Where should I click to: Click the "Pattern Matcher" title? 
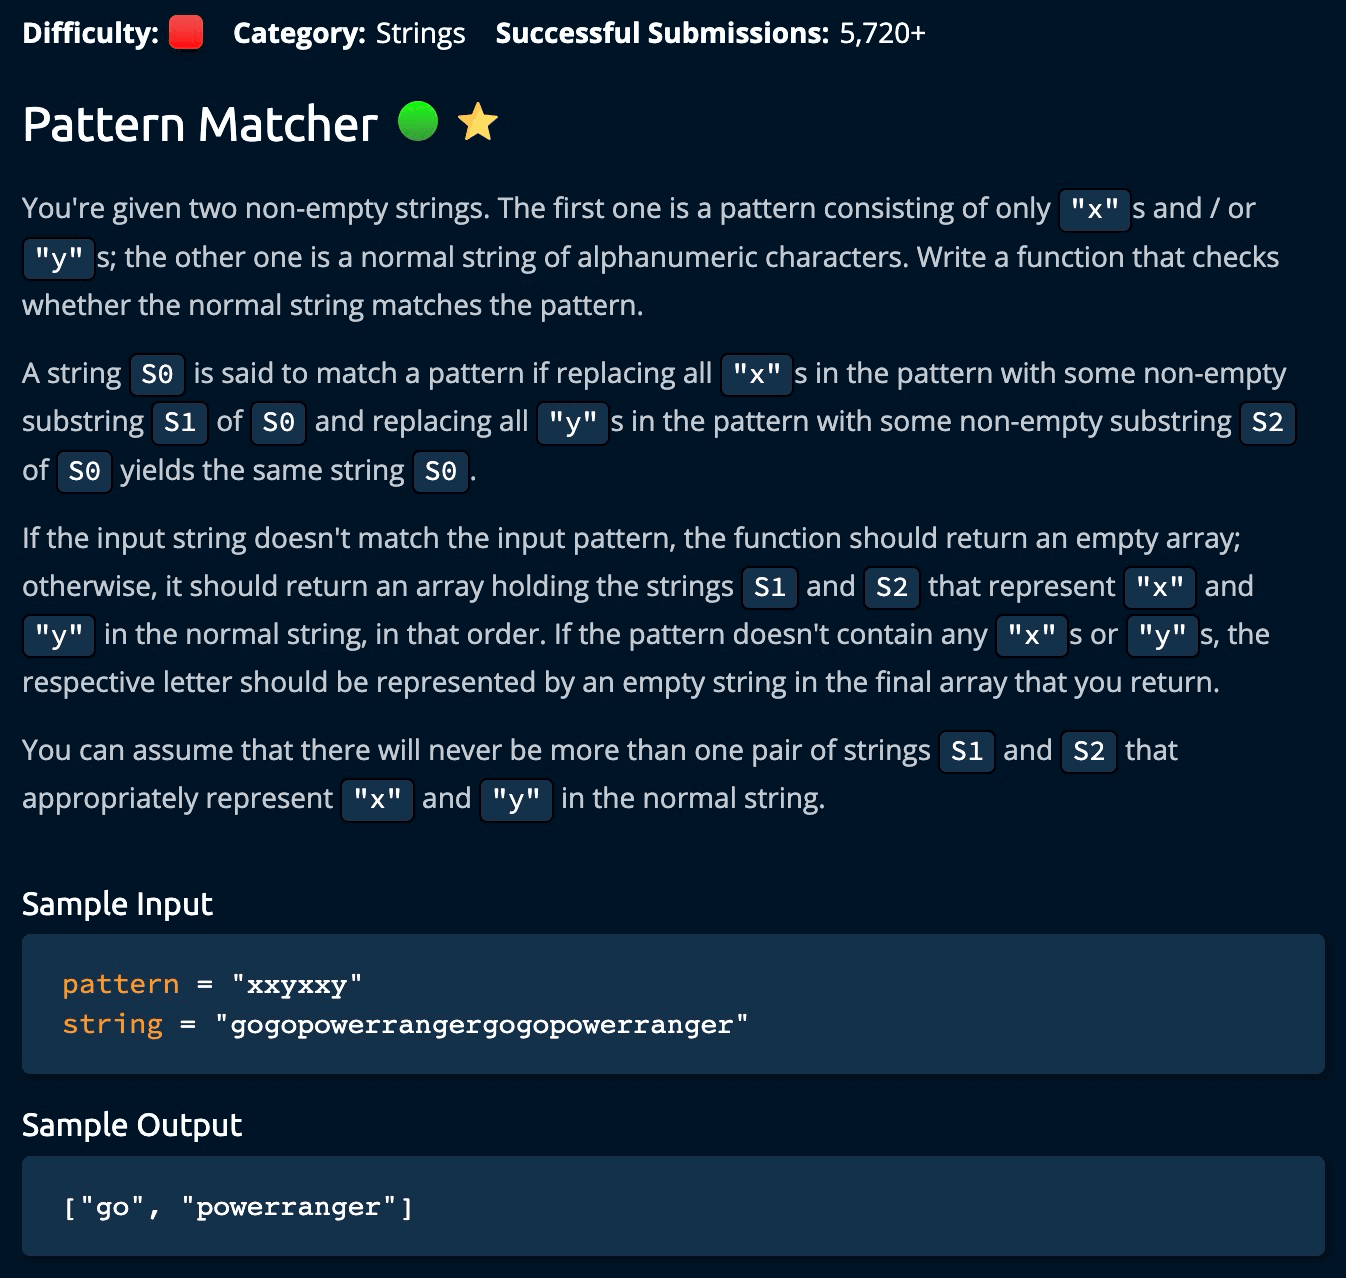click(x=200, y=124)
